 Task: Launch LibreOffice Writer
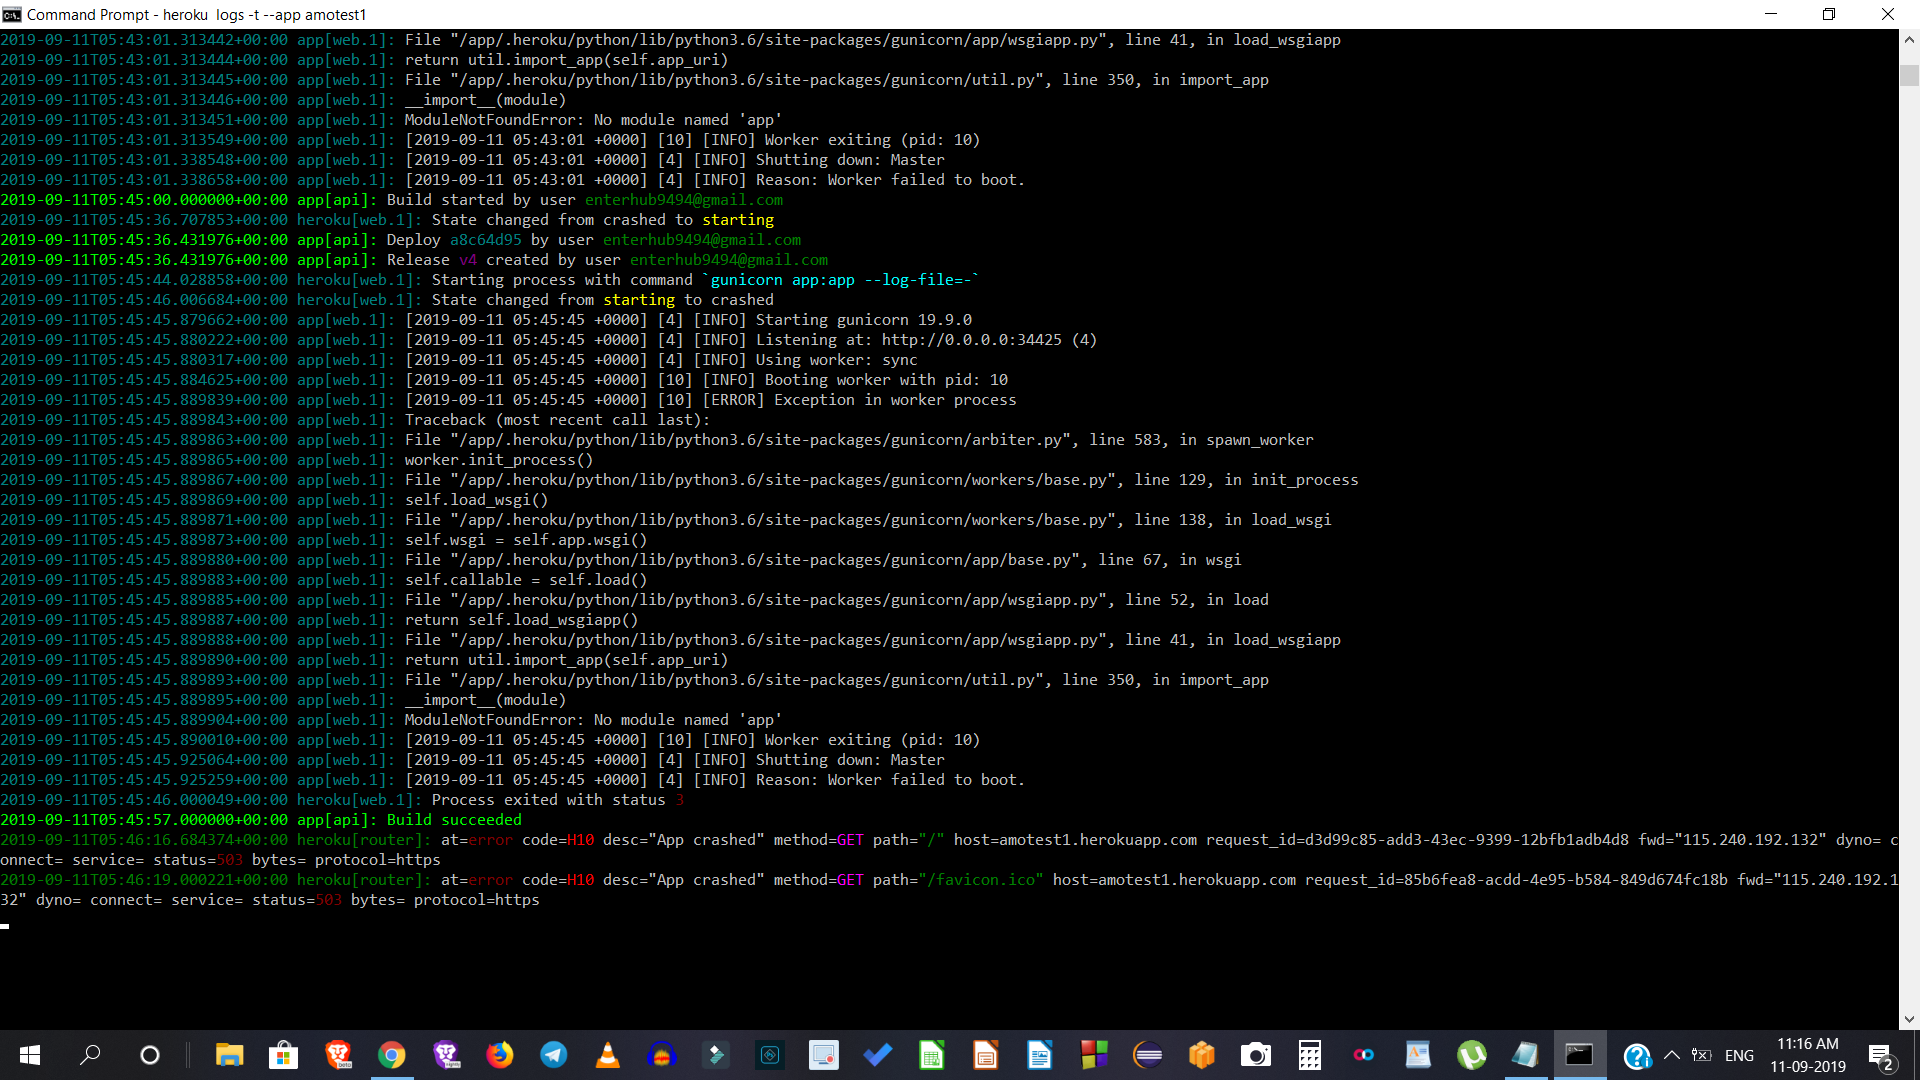tap(1040, 1055)
